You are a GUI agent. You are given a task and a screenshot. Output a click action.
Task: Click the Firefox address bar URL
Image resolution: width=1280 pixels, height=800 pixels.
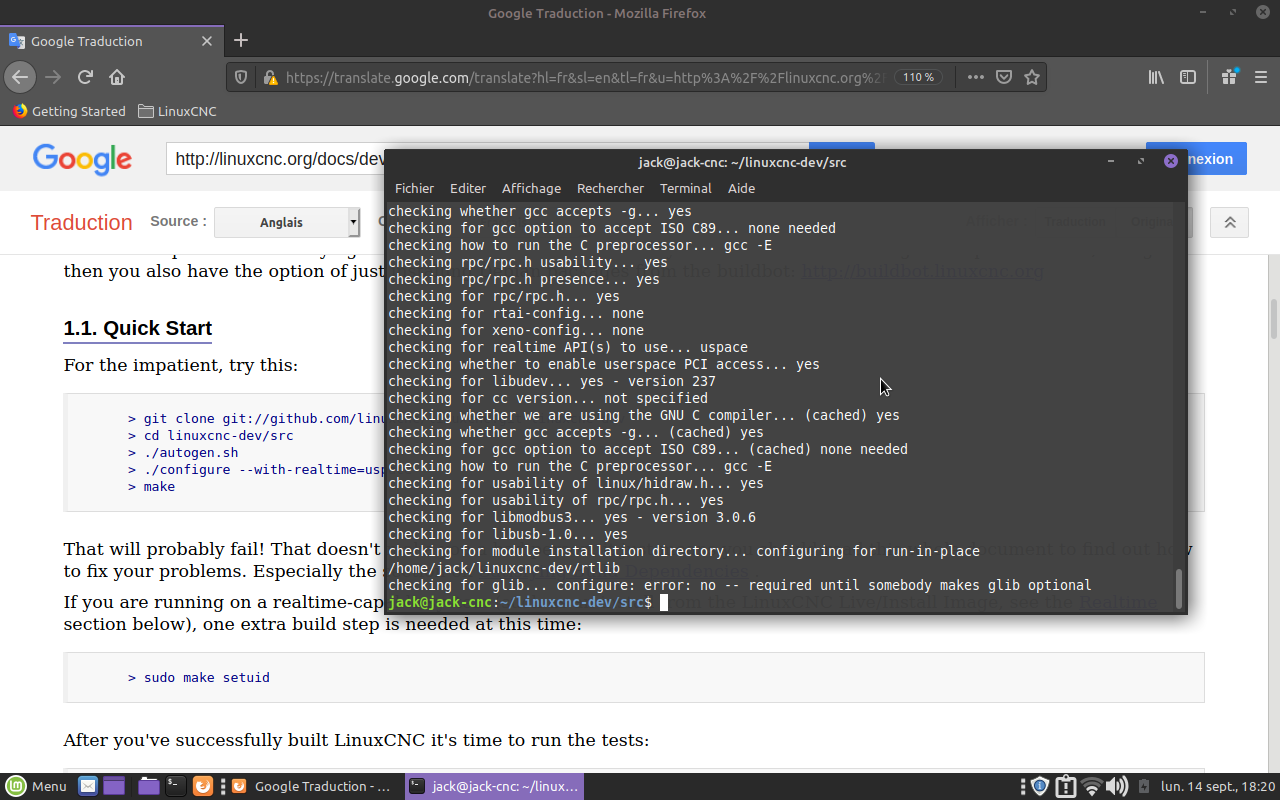tap(585, 77)
